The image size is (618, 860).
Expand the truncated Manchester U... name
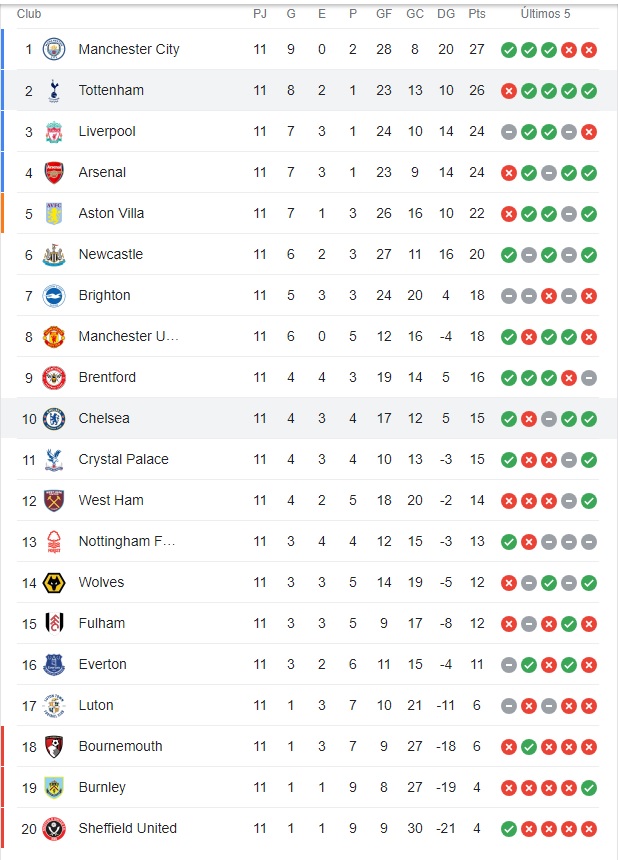(x=128, y=336)
